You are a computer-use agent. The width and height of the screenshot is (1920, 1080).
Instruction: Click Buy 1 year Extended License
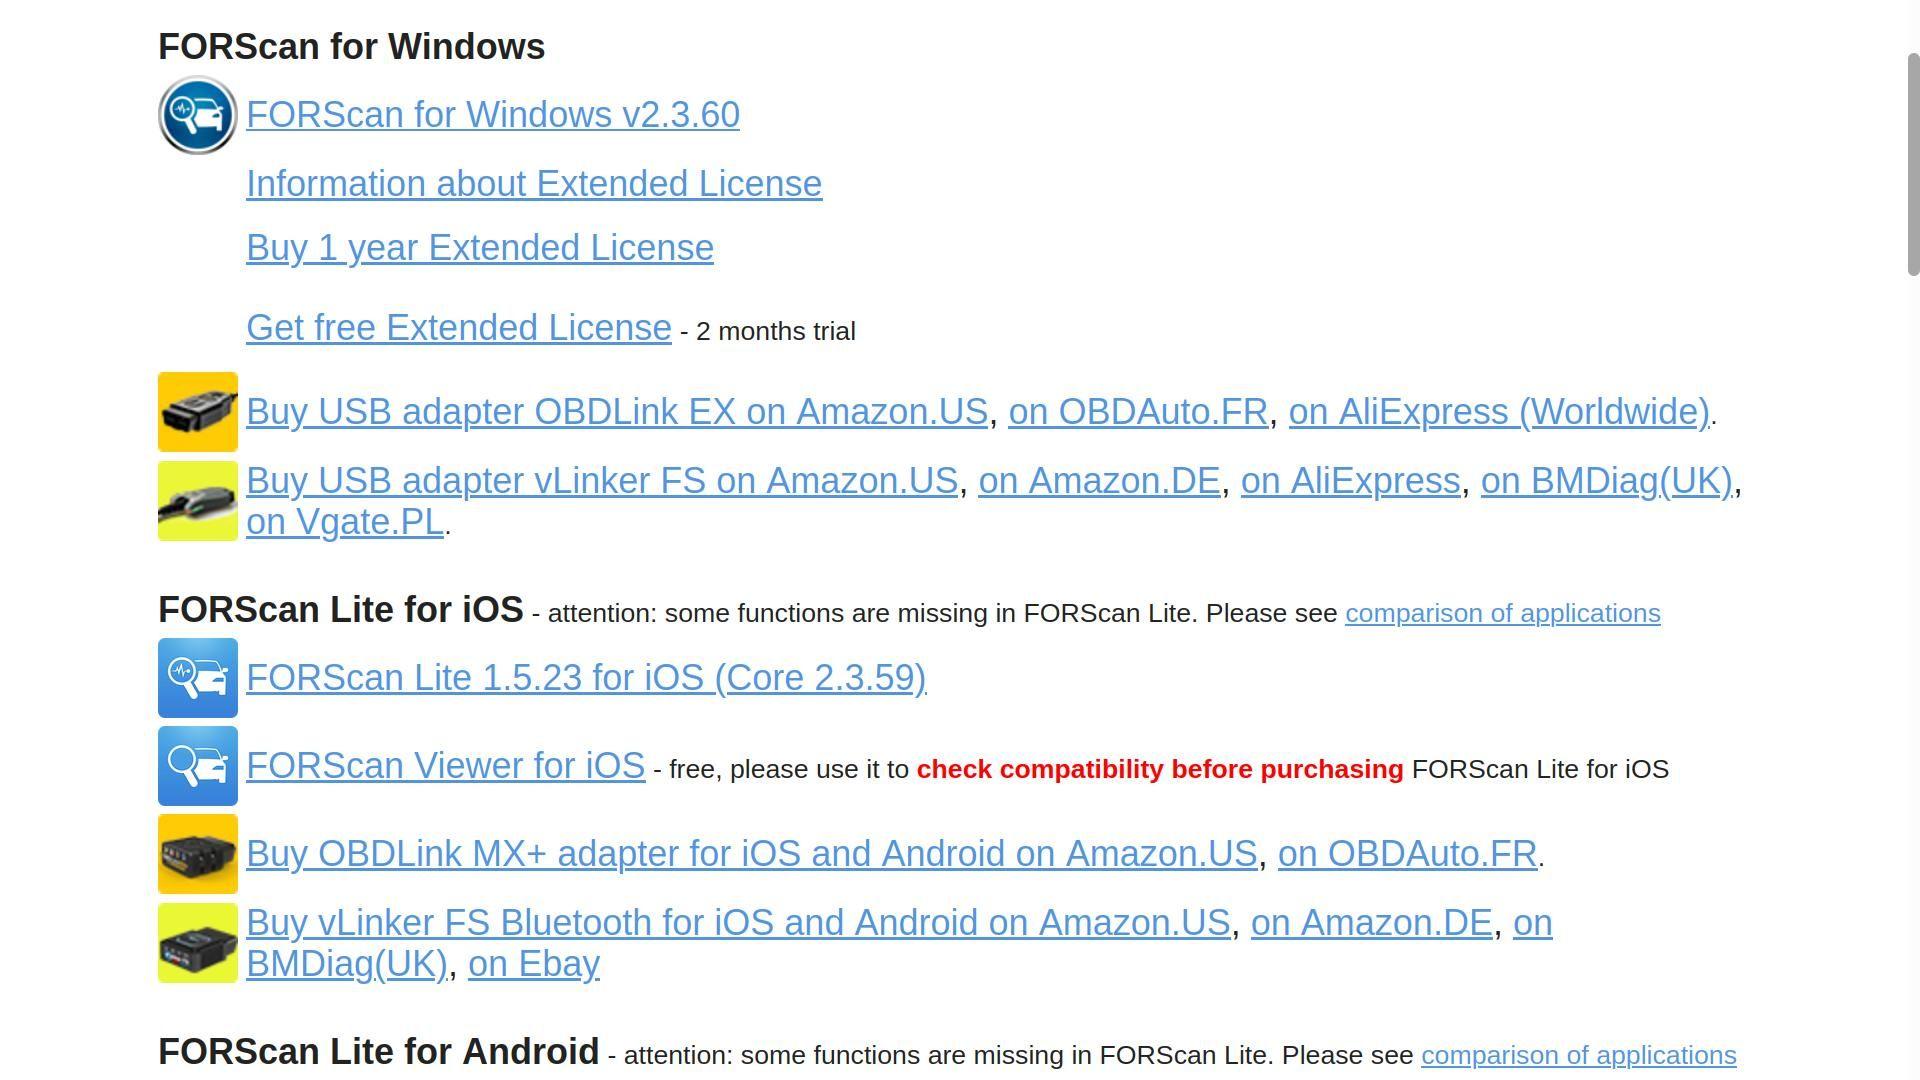(480, 248)
